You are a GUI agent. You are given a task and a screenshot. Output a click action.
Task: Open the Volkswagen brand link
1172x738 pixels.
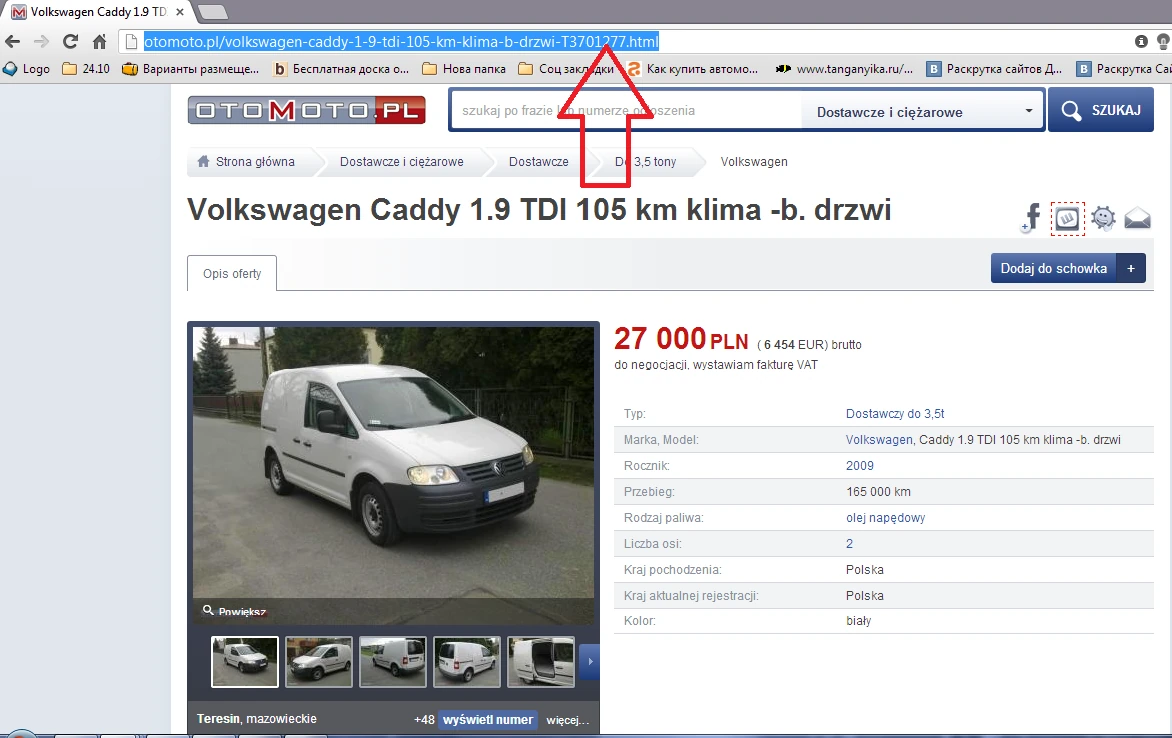tap(879, 439)
